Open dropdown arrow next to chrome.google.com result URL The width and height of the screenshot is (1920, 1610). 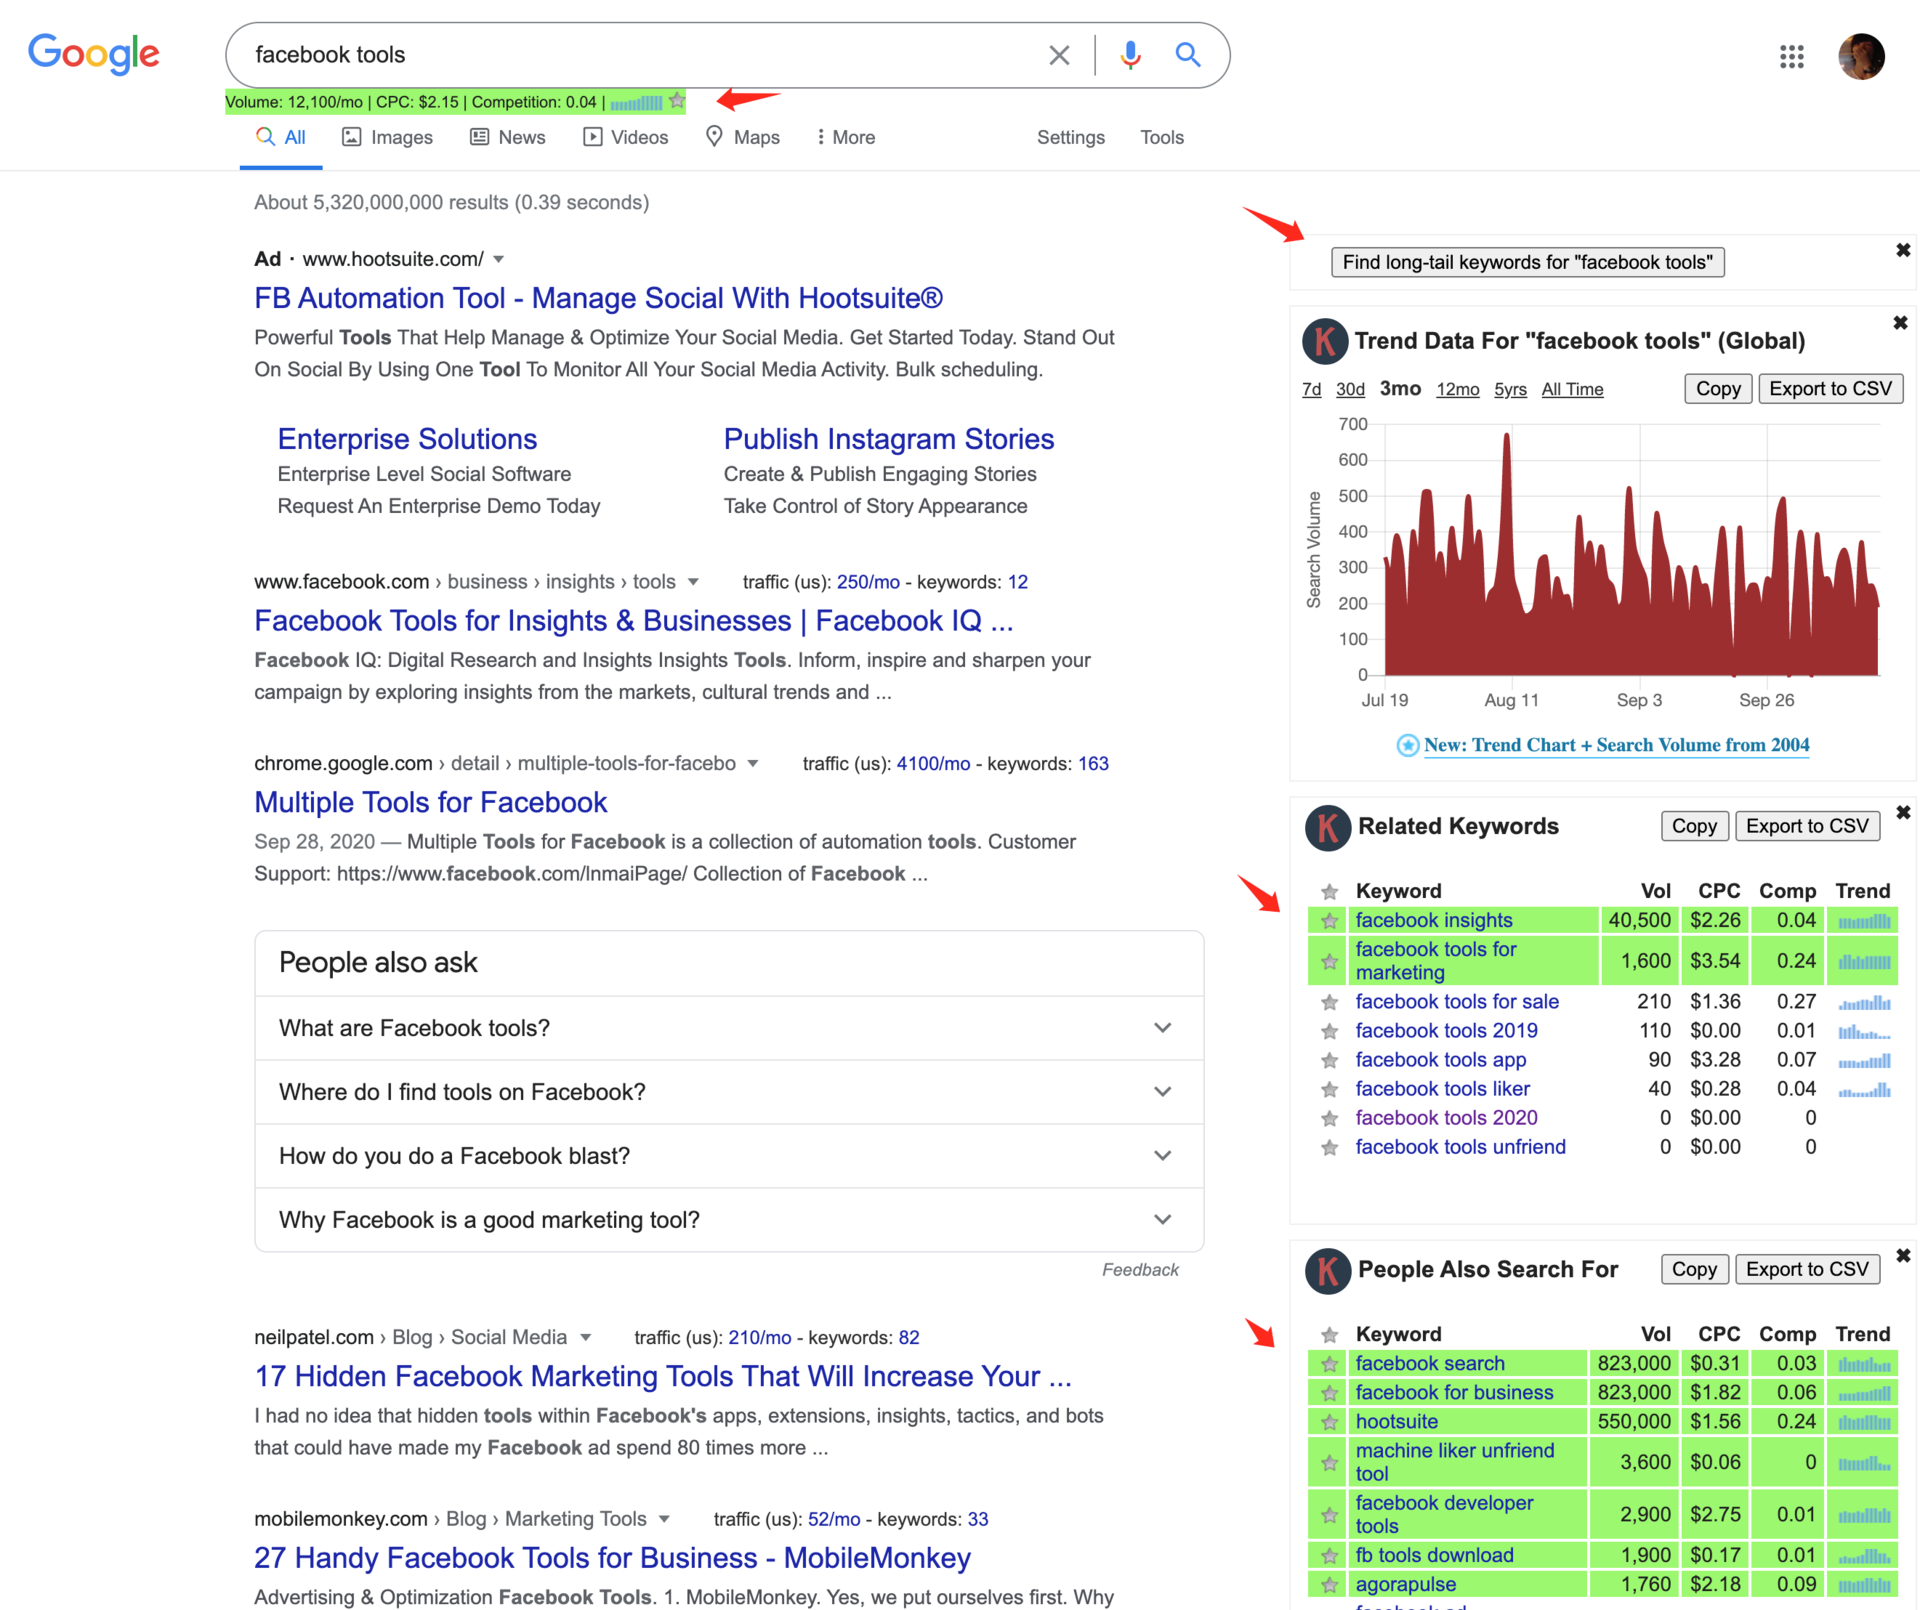753,764
